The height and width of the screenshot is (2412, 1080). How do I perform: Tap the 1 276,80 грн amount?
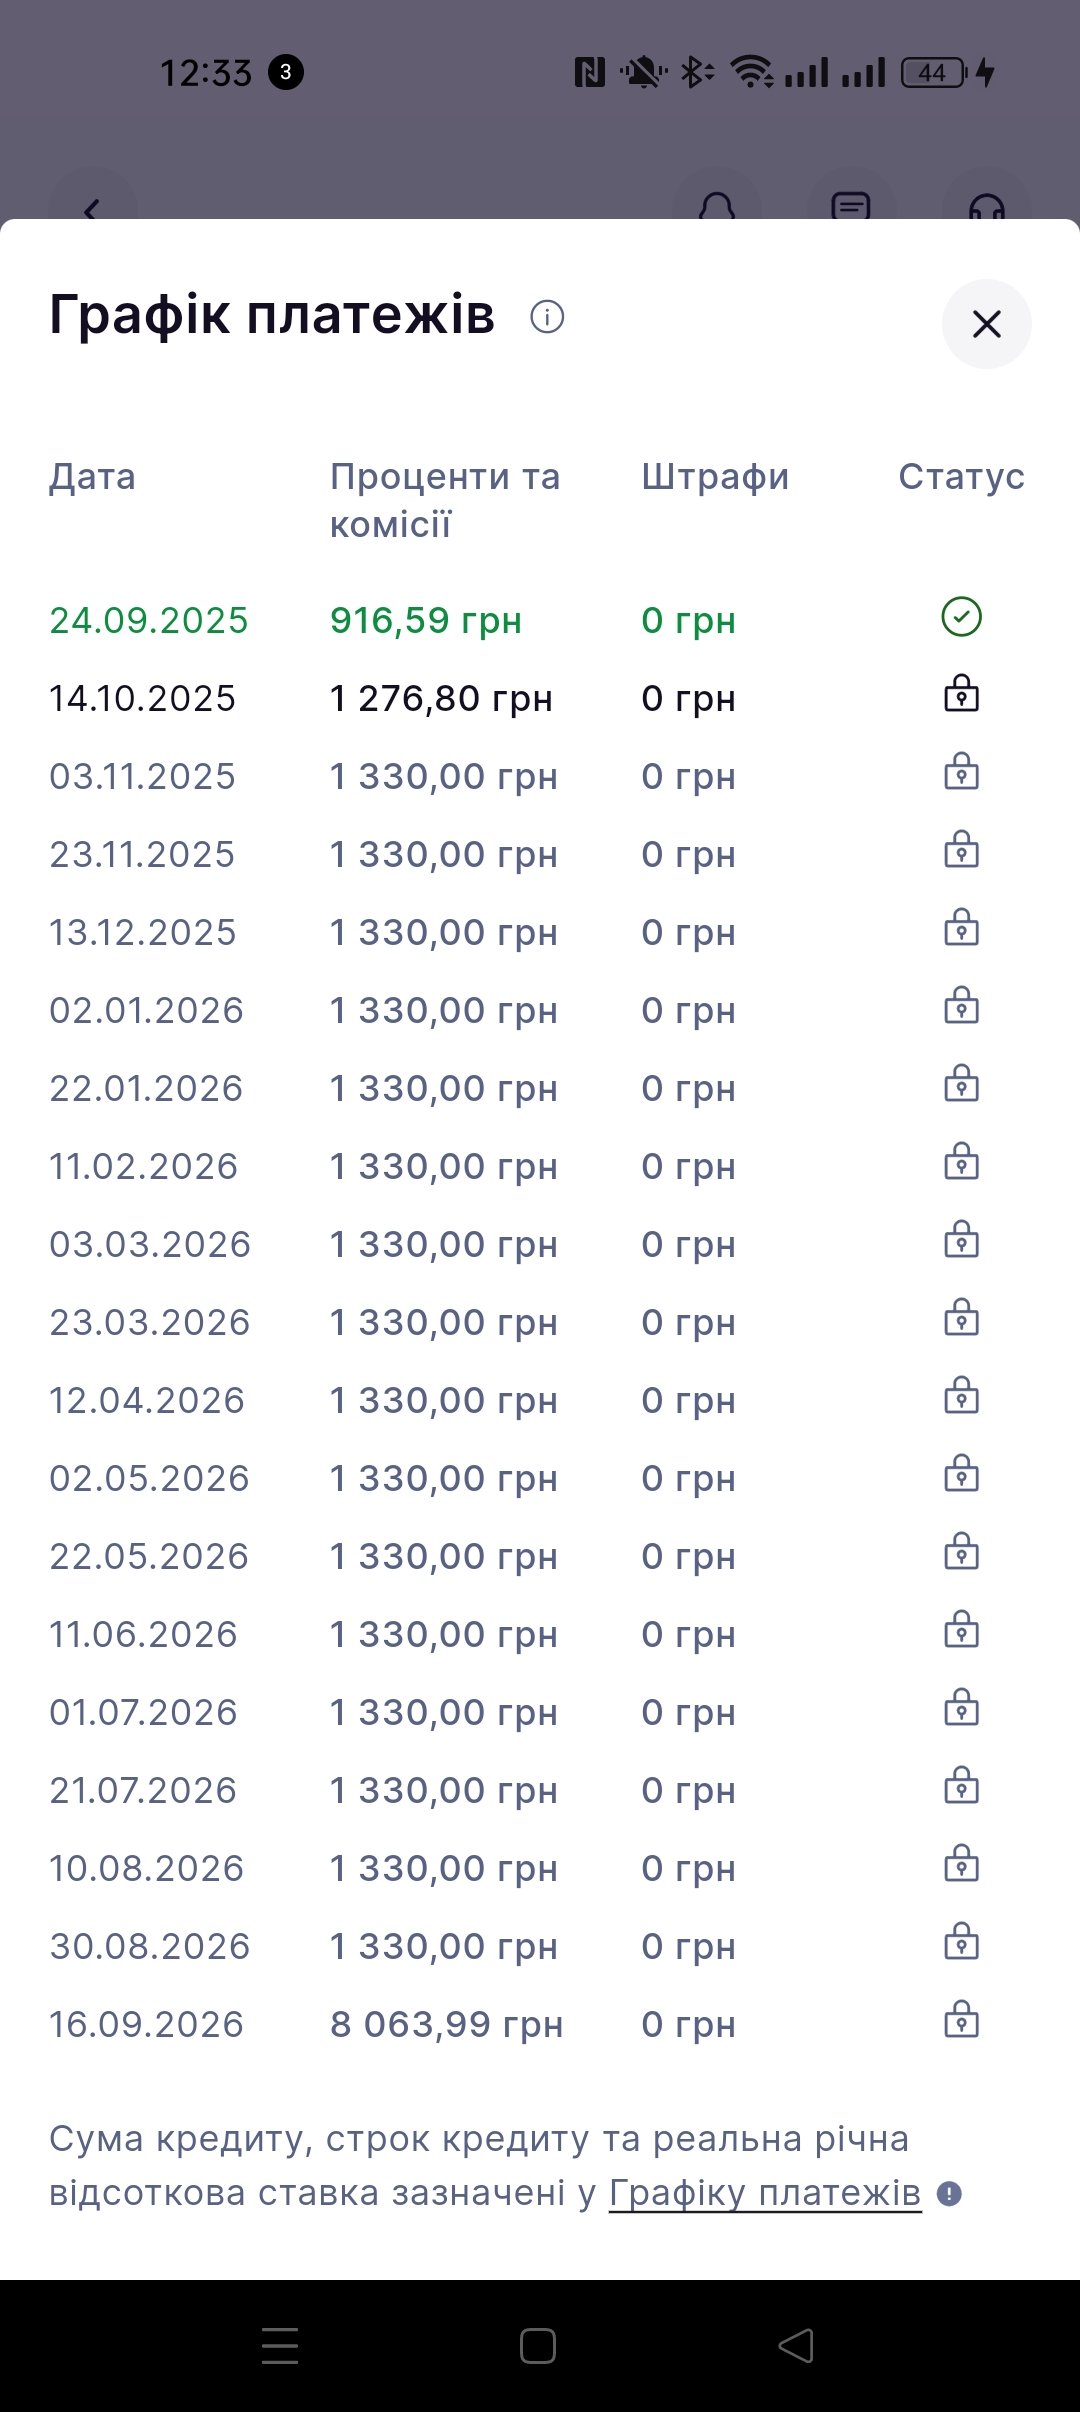click(x=441, y=699)
